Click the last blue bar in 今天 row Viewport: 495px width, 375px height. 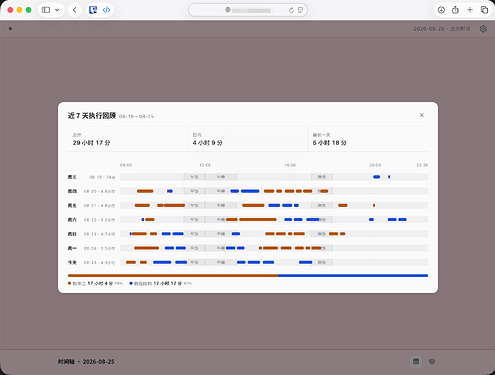[x=305, y=262]
